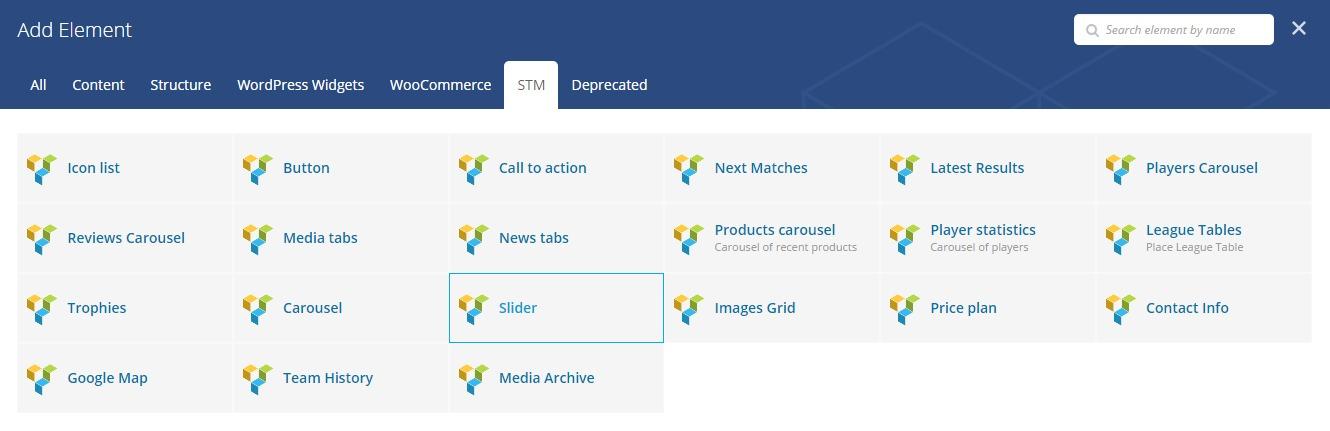Click the icon next to Media Archive
Screen dimensions: 1330x431
tap(473, 378)
